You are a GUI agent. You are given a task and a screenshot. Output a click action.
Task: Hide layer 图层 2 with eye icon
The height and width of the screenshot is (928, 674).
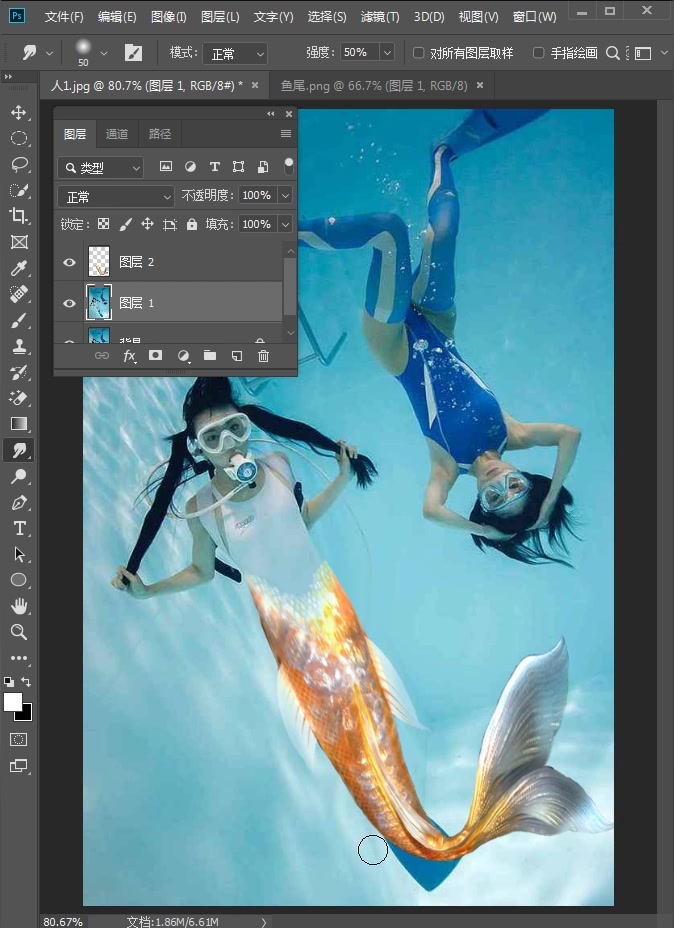coord(70,262)
